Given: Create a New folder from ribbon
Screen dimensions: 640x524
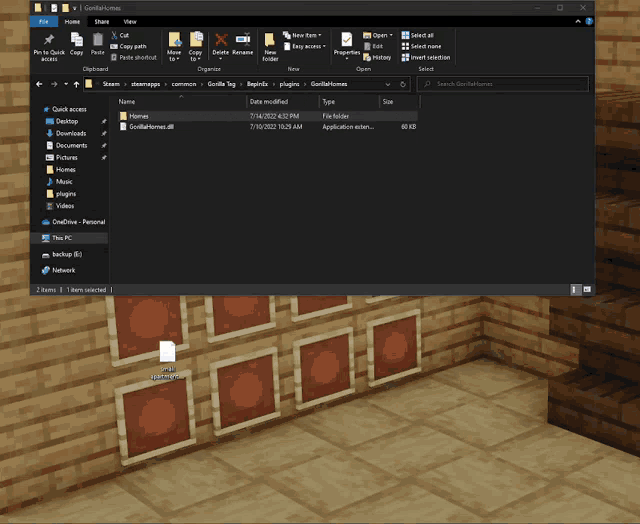Looking at the screenshot, I should [x=270, y=47].
